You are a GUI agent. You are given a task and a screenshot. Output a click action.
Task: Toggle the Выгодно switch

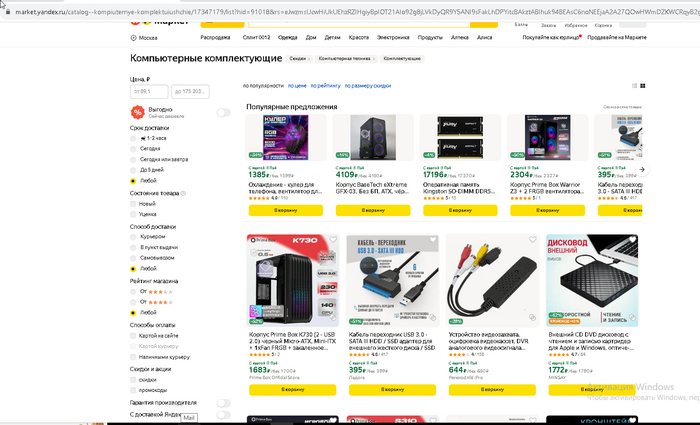click(224, 112)
